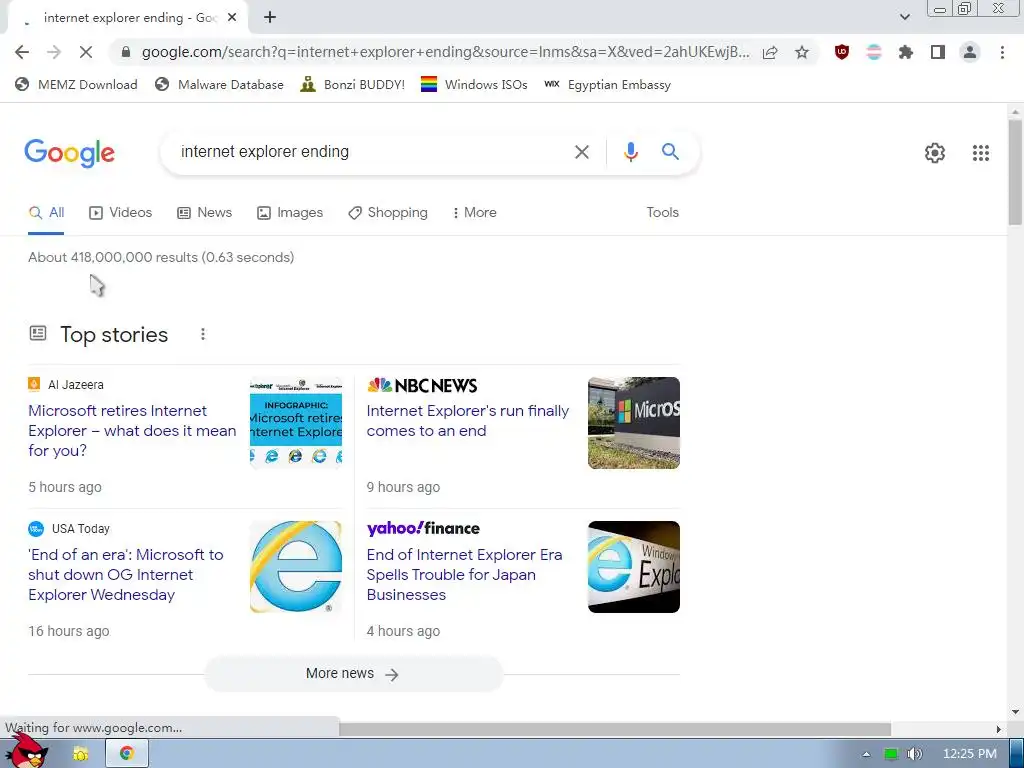Click Yahoo Finance Explorer thumbnail
Viewport: 1024px width, 768px height.
[x=633, y=567]
